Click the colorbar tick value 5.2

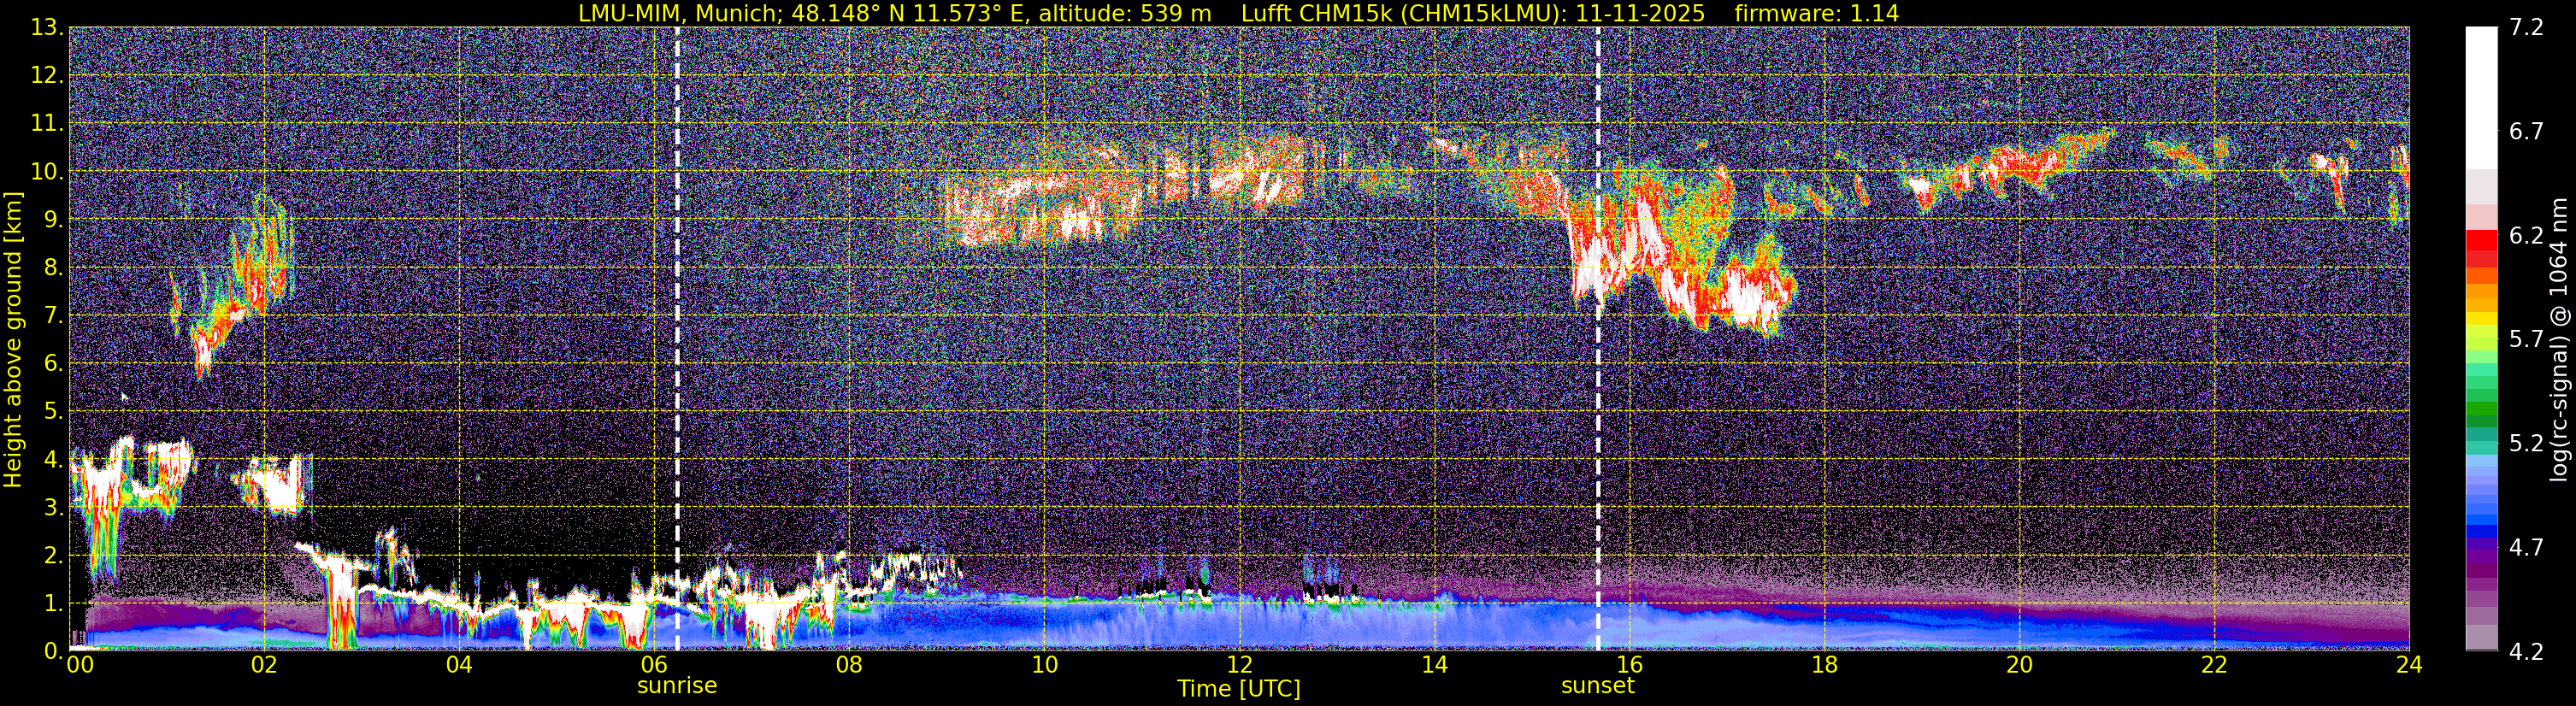click(x=2526, y=444)
